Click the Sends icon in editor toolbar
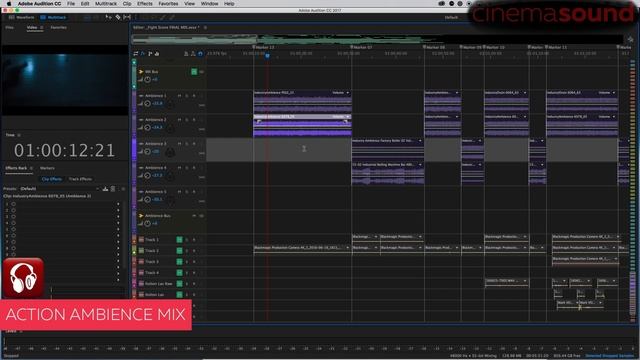 [150, 54]
